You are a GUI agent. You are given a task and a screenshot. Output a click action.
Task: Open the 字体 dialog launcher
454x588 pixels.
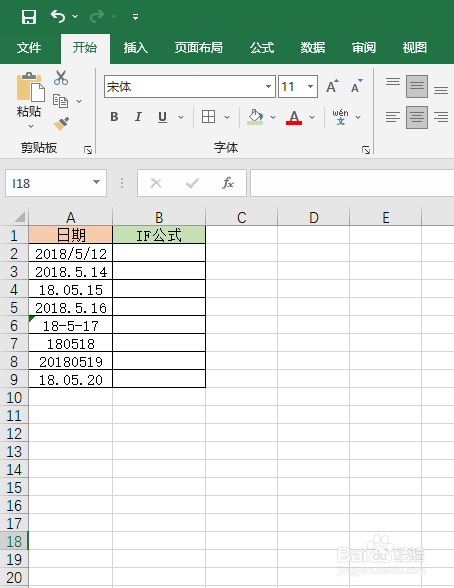pyautogui.click(x=366, y=150)
